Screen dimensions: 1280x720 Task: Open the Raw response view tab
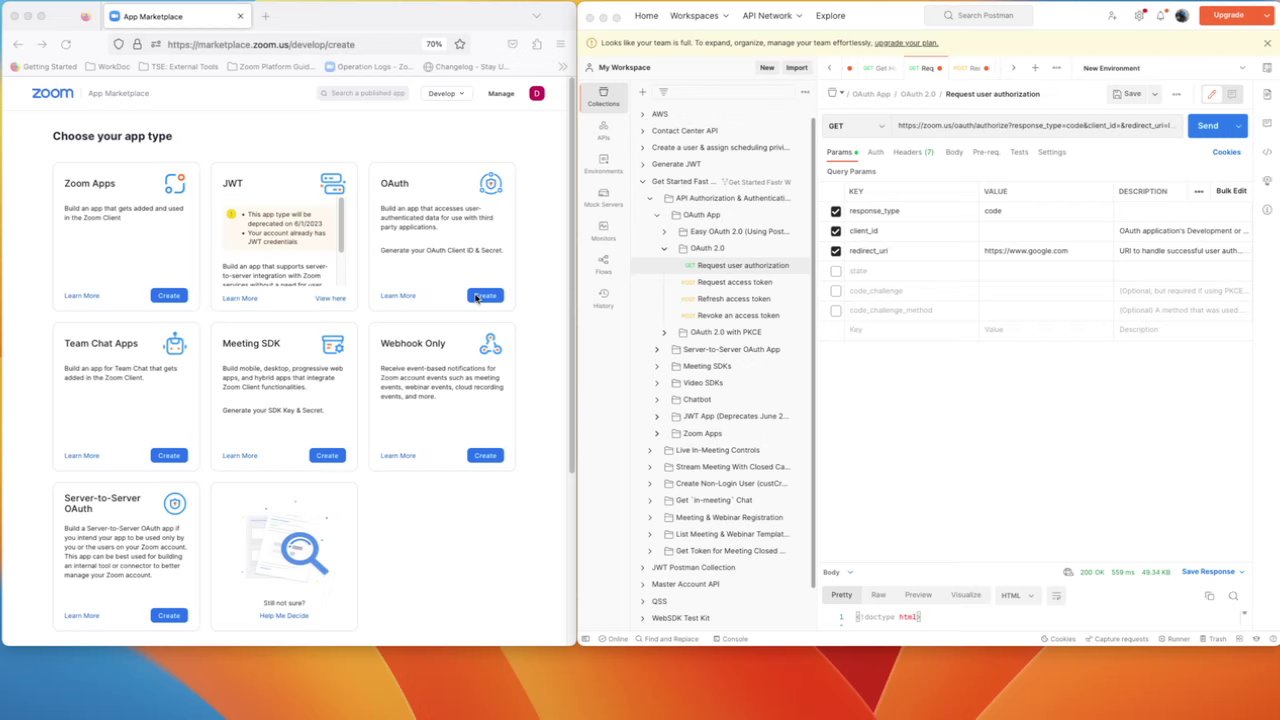click(878, 595)
